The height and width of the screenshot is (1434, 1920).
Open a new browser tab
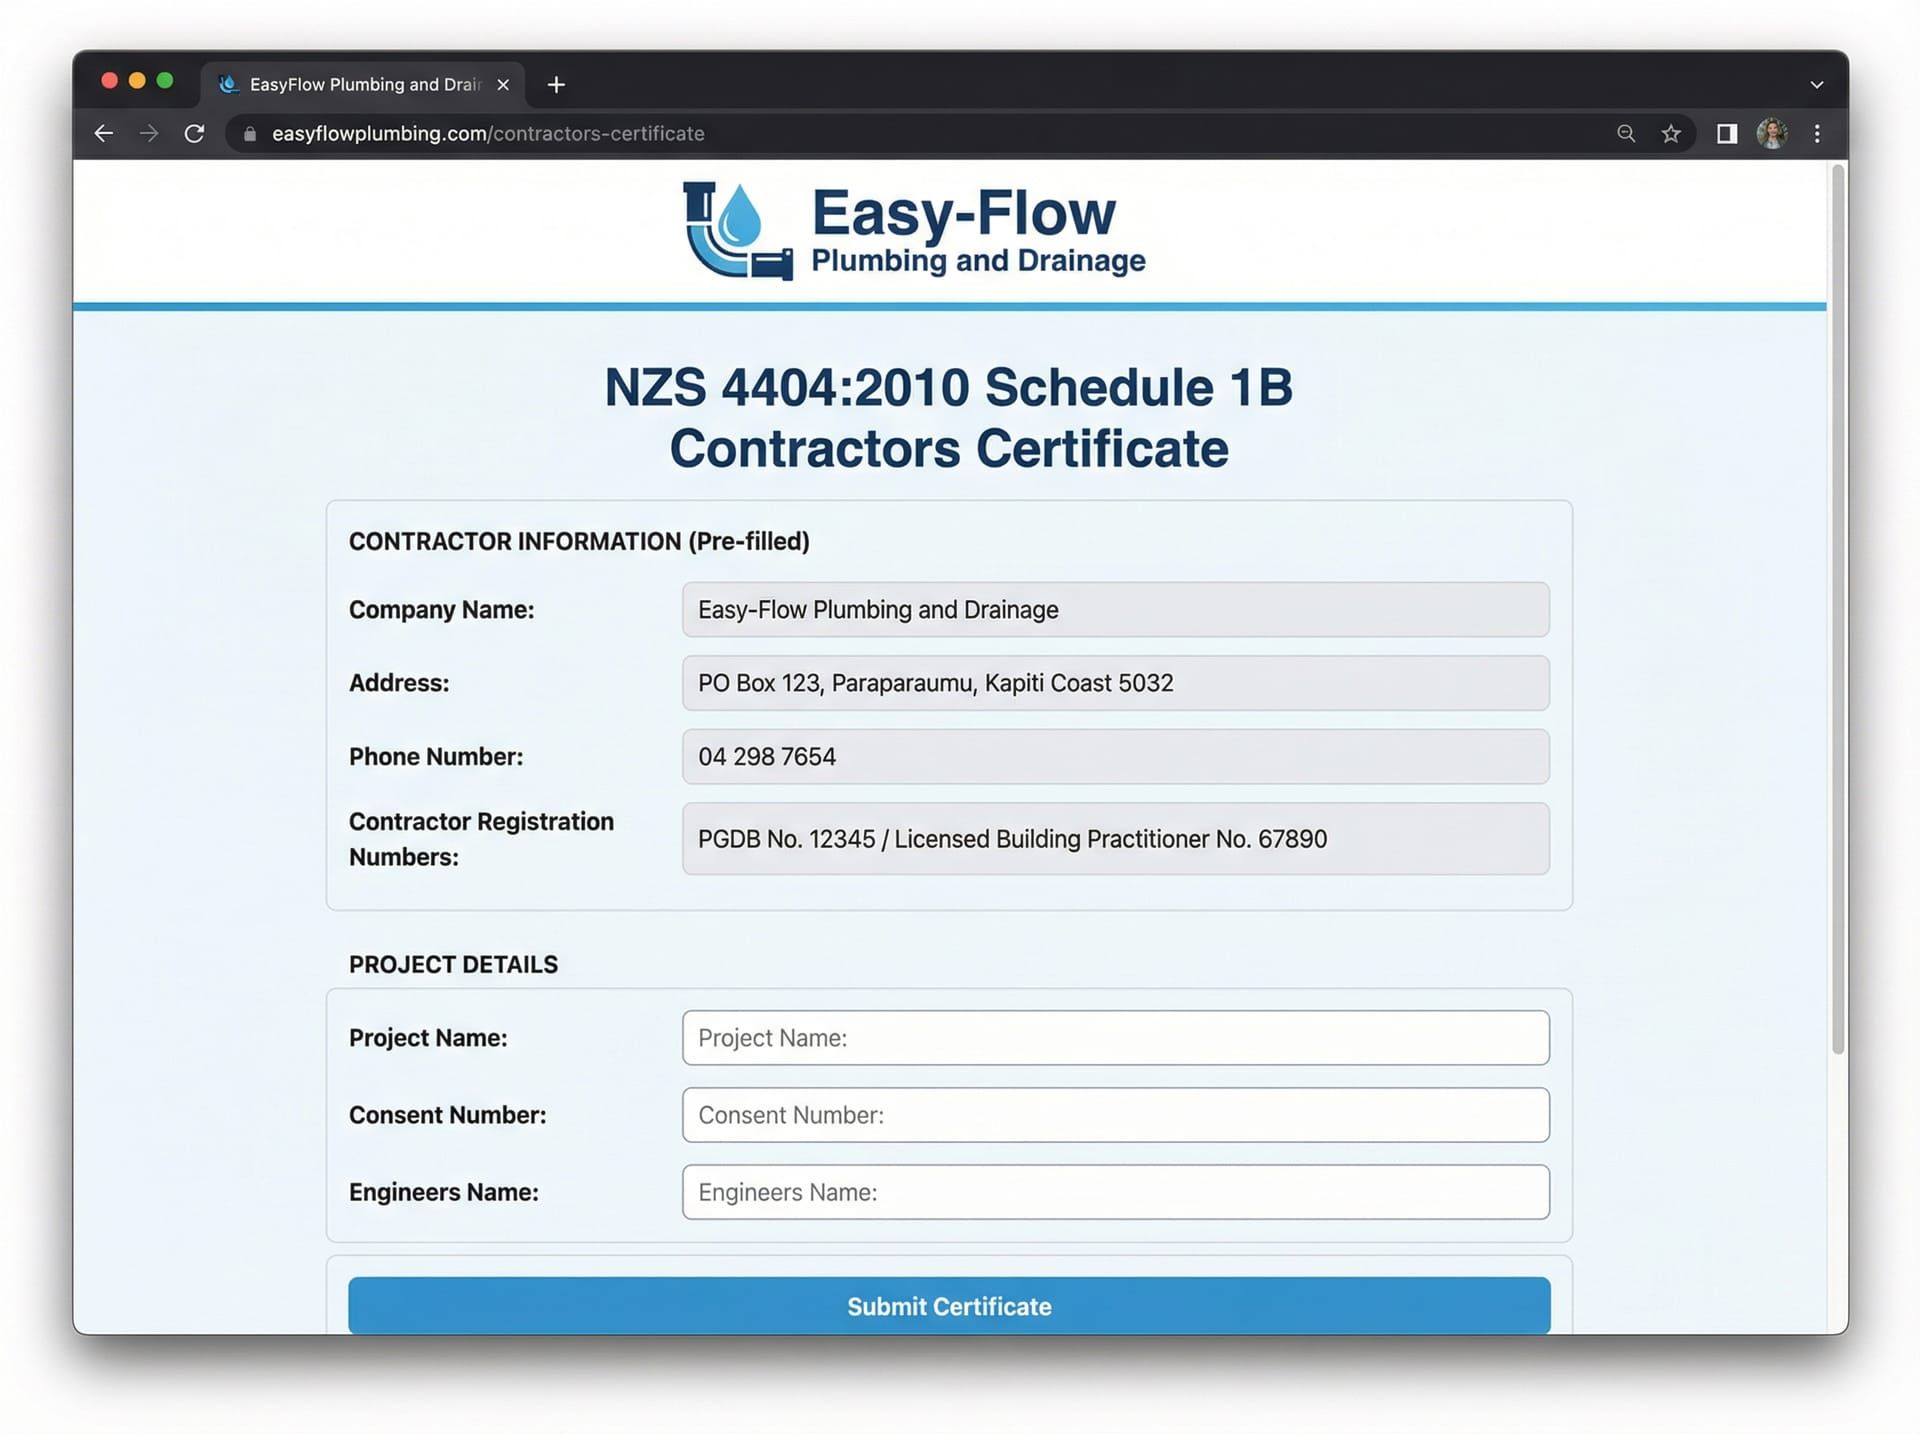click(556, 84)
